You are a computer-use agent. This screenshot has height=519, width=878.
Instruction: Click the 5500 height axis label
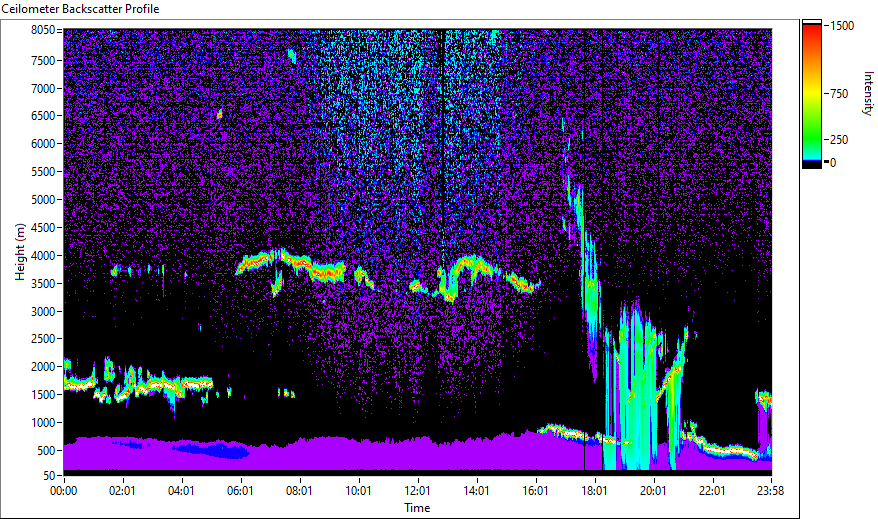(43, 172)
